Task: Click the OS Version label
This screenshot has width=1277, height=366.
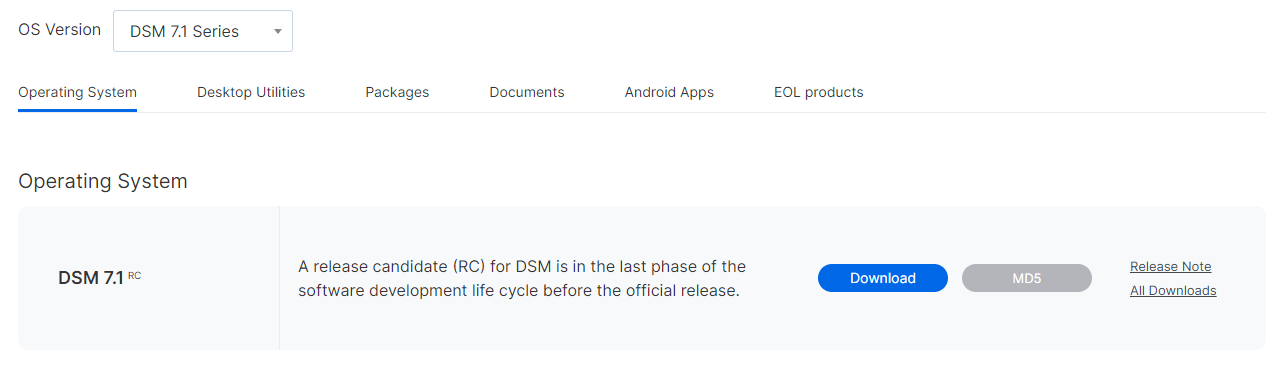Action: click(60, 29)
